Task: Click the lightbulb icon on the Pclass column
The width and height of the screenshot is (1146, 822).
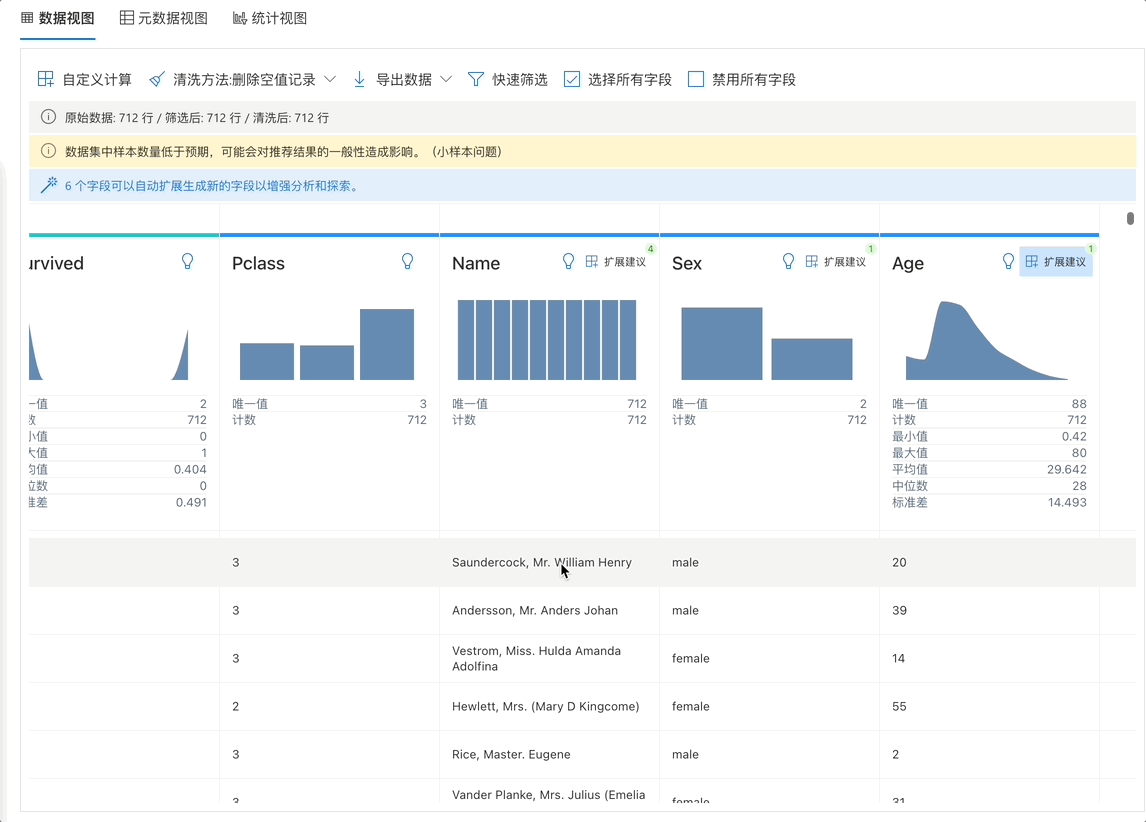Action: click(x=407, y=260)
